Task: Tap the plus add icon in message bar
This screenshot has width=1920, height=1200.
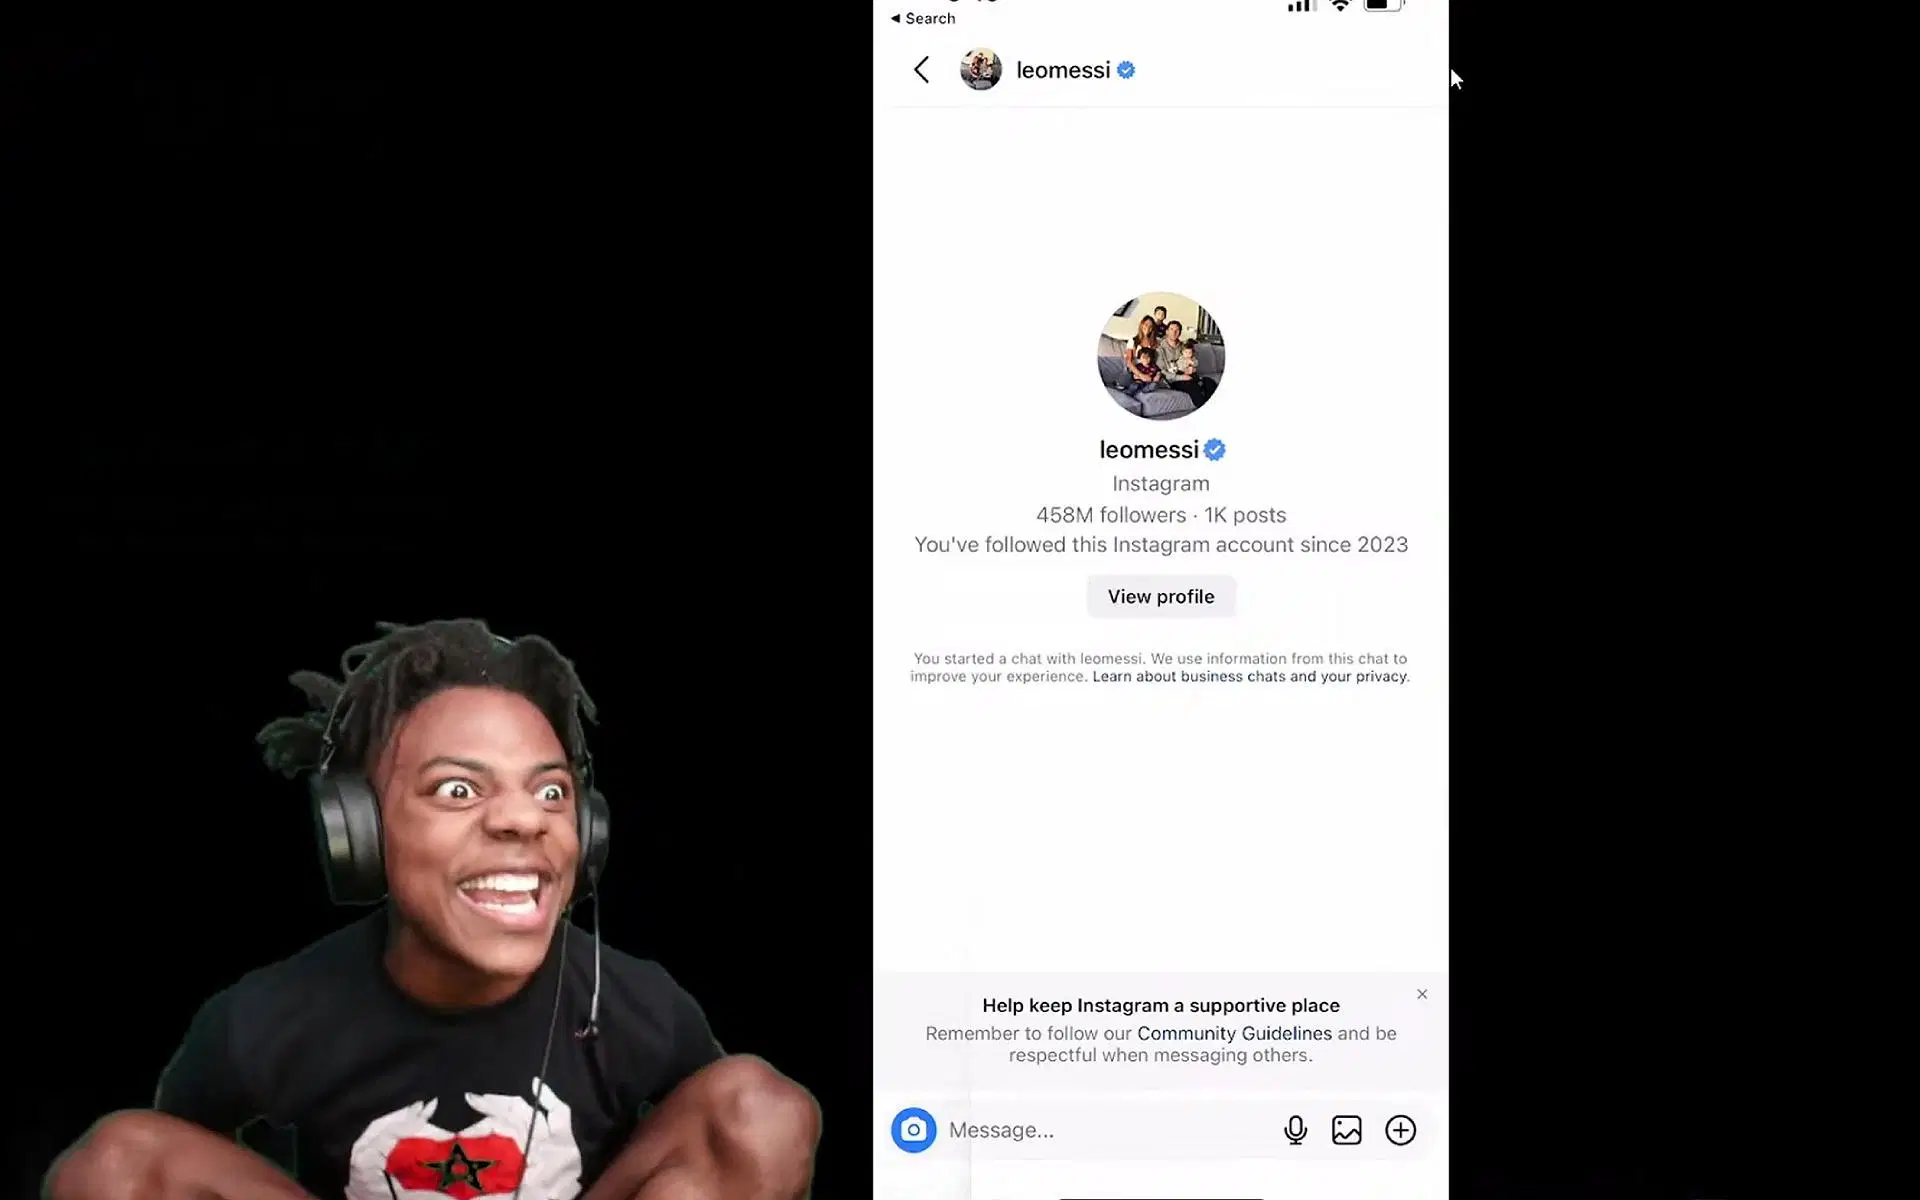Action: [1402, 1129]
